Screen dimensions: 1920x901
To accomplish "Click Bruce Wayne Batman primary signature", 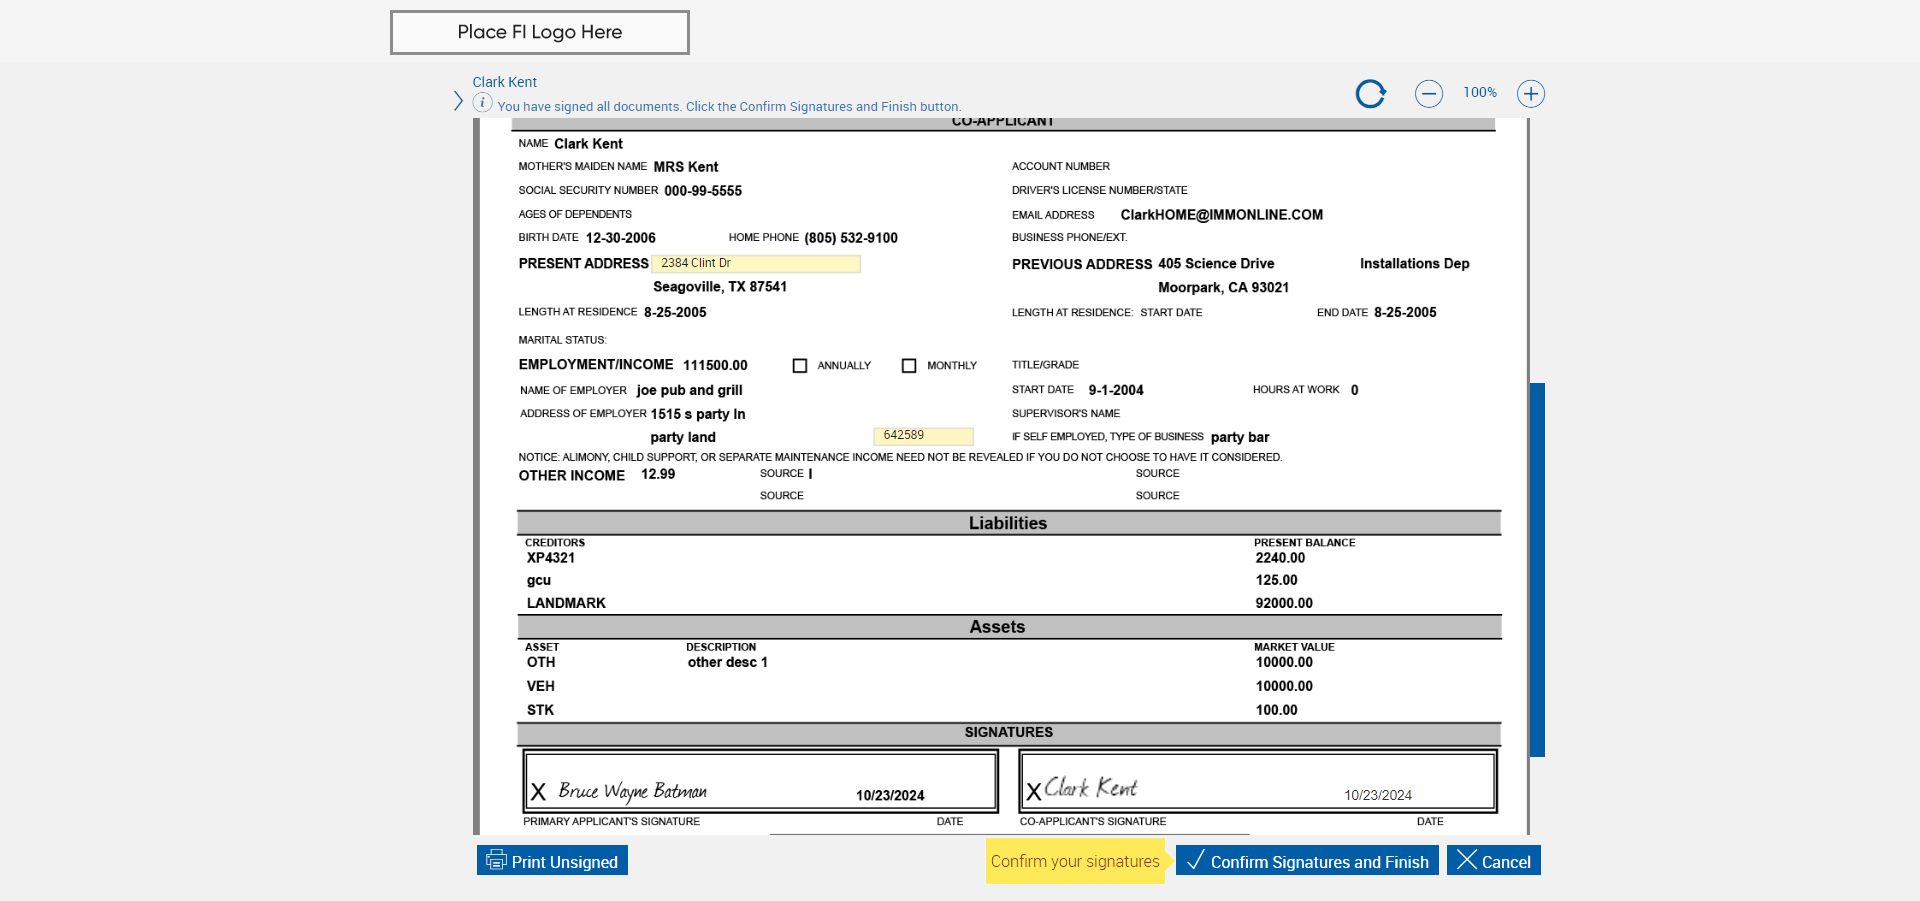I will click(x=632, y=791).
